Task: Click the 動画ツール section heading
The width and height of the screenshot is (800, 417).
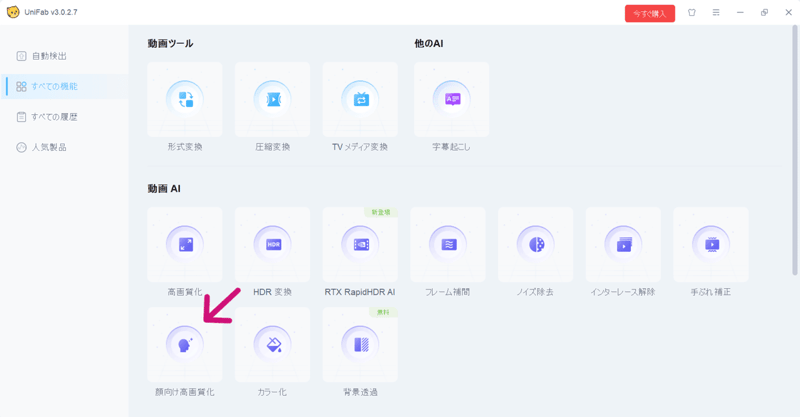Action: [170, 44]
